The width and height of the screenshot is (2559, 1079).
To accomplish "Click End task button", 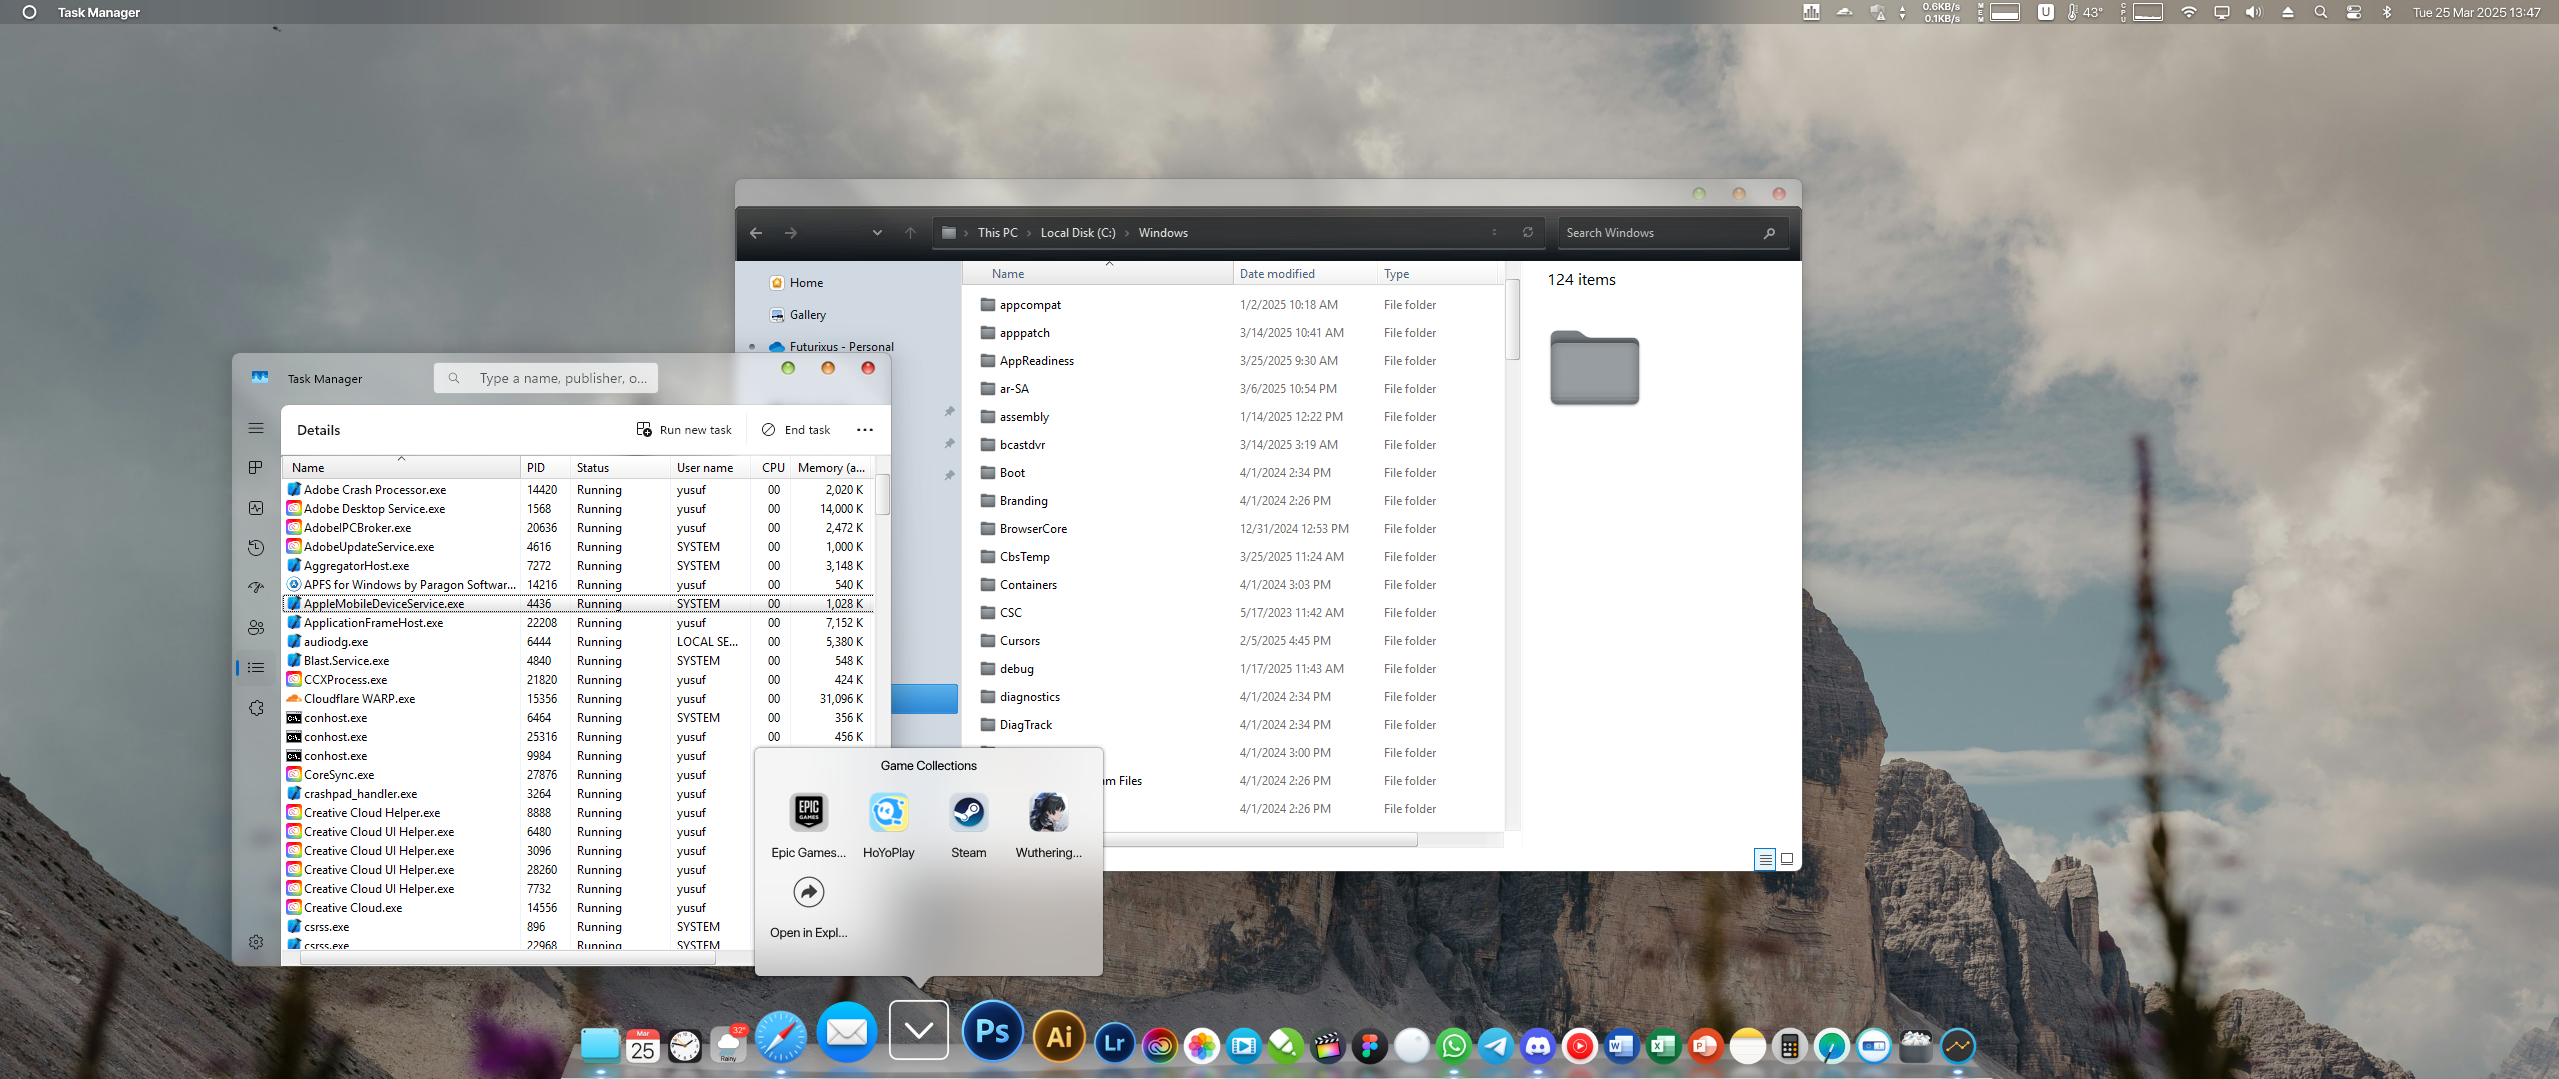I will point(796,430).
